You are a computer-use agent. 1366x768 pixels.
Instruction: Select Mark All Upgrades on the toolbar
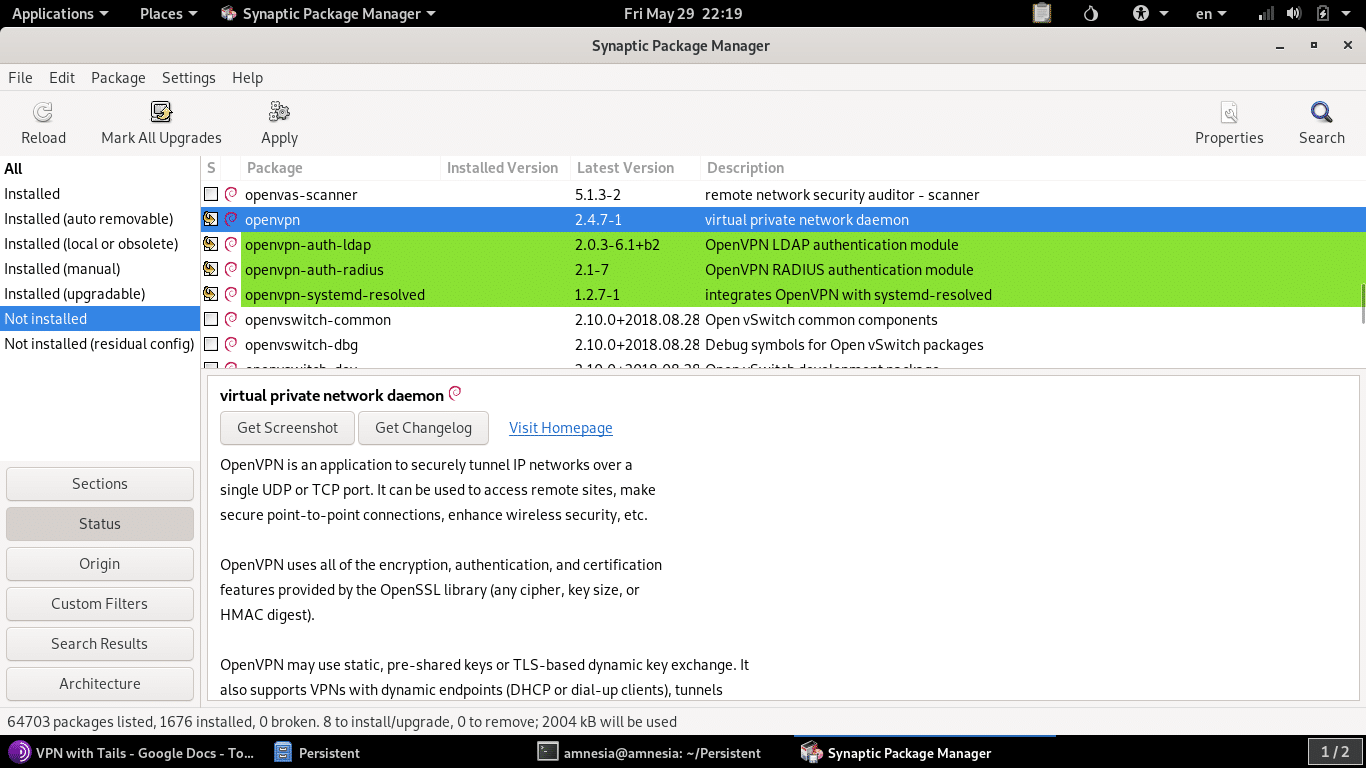(160, 122)
